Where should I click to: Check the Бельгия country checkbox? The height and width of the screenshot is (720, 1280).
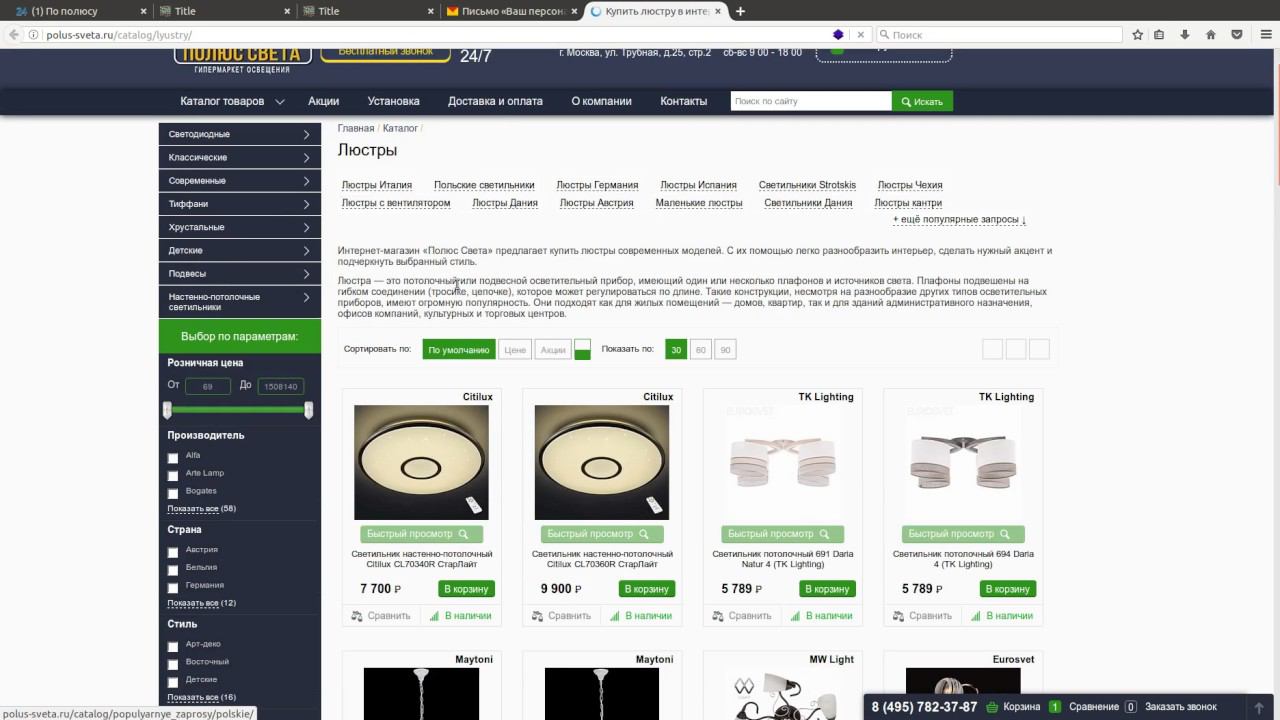(173, 570)
